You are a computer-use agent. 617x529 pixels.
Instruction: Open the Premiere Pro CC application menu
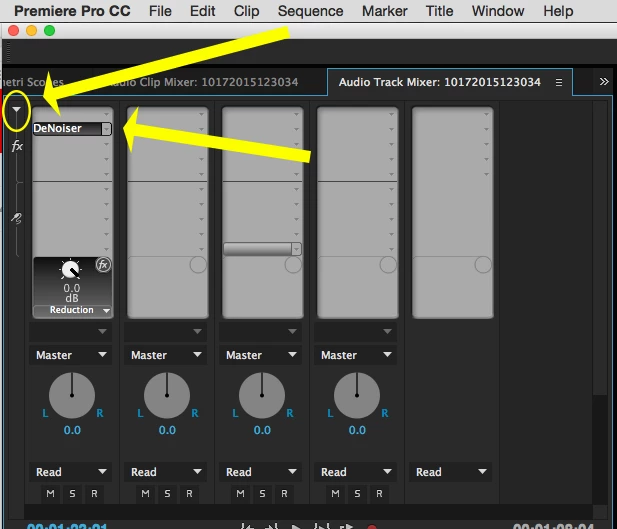pyautogui.click(x=72, y=11)
